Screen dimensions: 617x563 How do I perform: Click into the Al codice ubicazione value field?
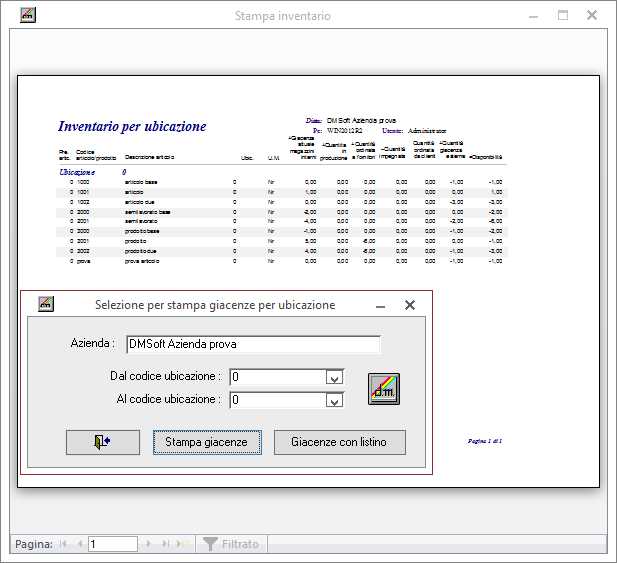click(x=278, y=400)
